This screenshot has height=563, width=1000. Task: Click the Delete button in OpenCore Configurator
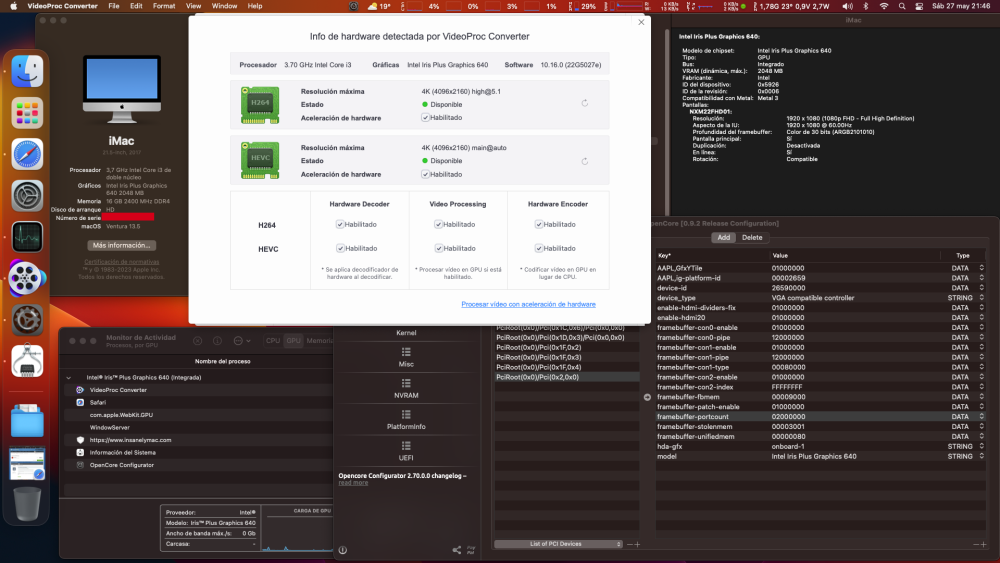click(x=752, y=237)
